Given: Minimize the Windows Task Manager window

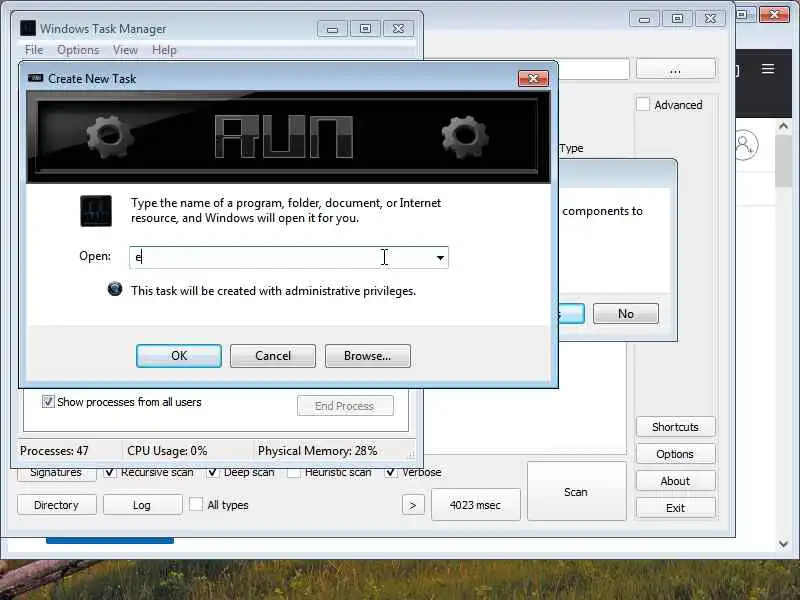Looking at the screenshot, I should [332, 29].
